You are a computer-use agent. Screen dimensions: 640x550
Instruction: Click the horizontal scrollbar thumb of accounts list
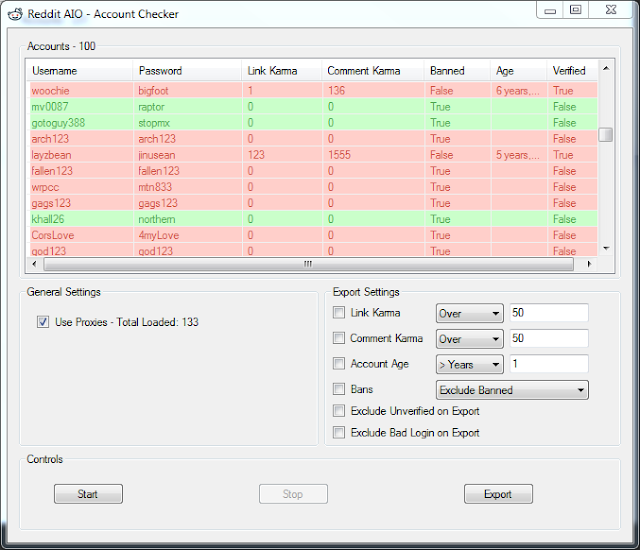click(308, 264)
